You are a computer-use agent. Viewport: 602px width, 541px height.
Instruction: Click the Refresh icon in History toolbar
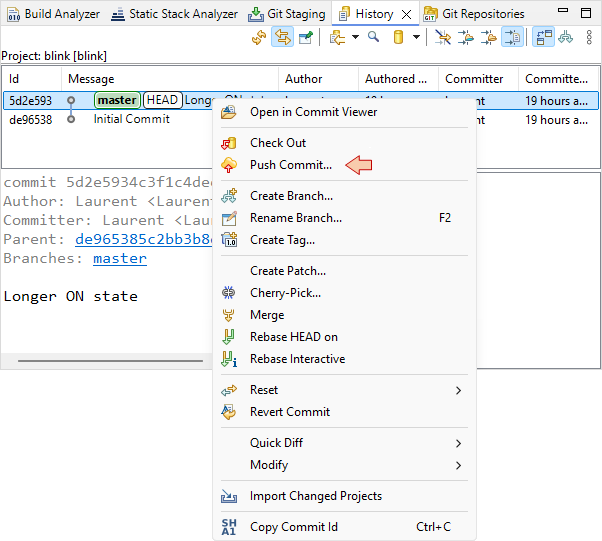coord(259,37)
